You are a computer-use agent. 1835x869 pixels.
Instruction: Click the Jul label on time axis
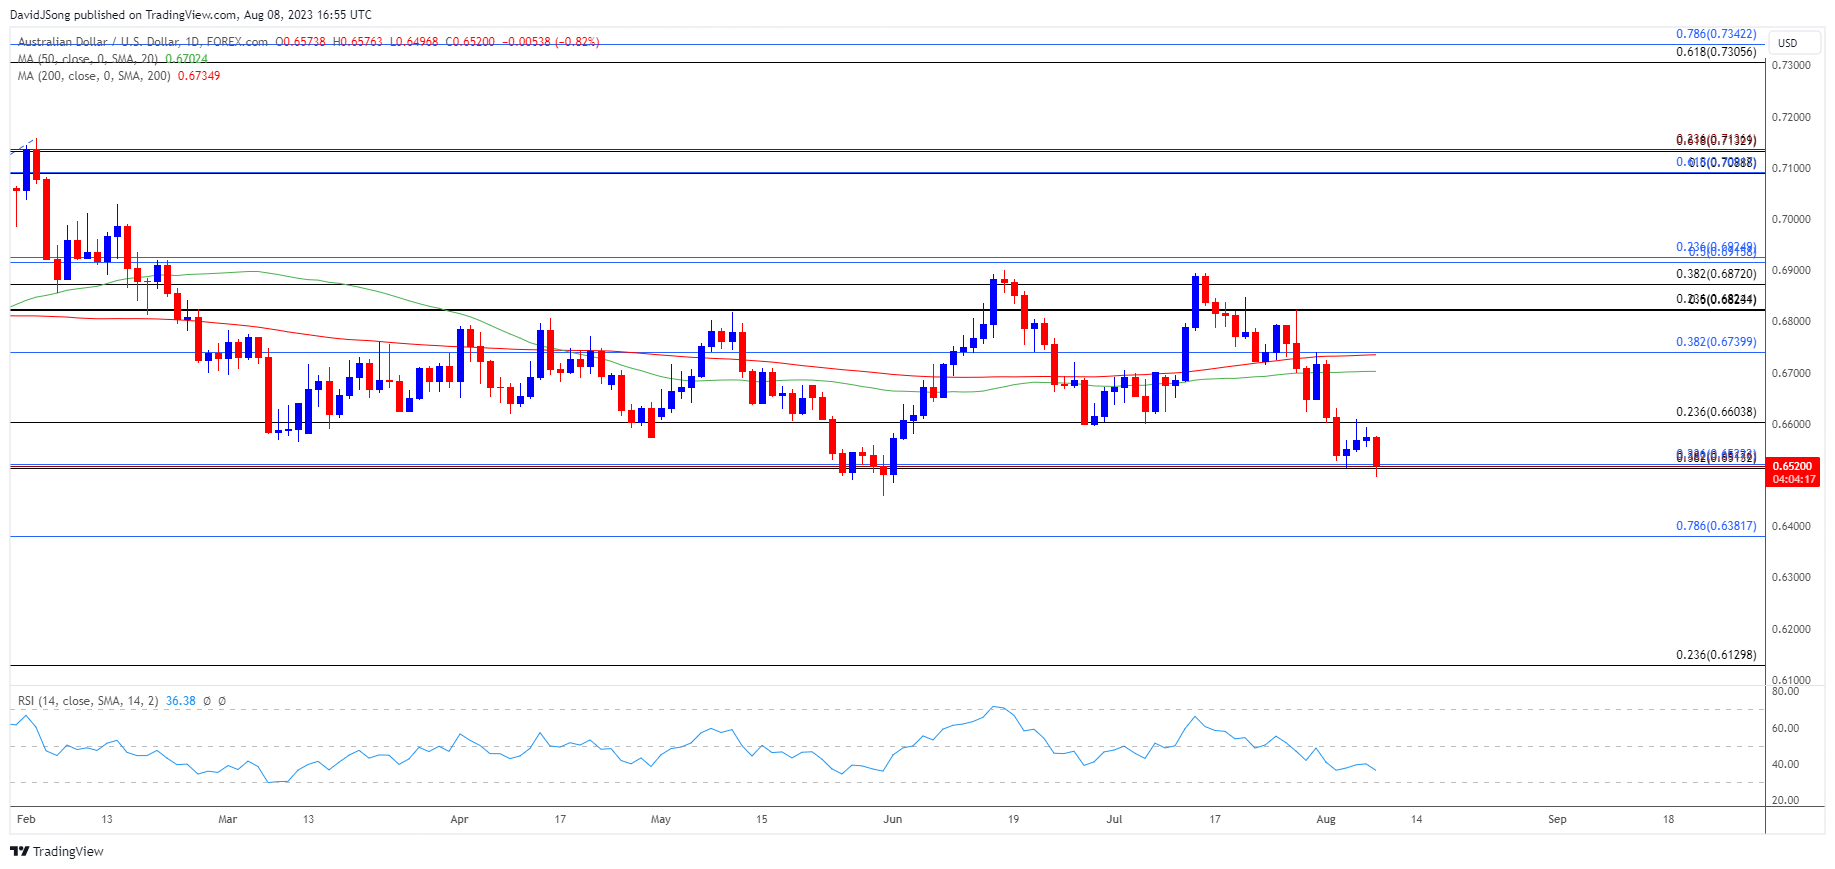(x=1114, y=819)
